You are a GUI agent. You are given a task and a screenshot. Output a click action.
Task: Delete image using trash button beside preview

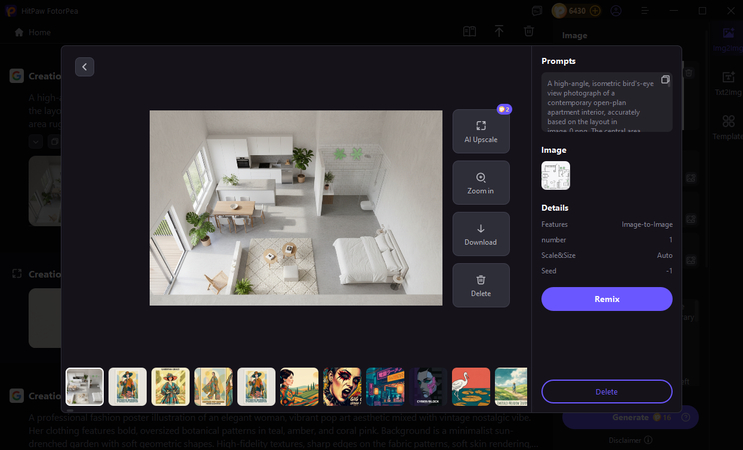pyautogui.click(x=481, y=285)
